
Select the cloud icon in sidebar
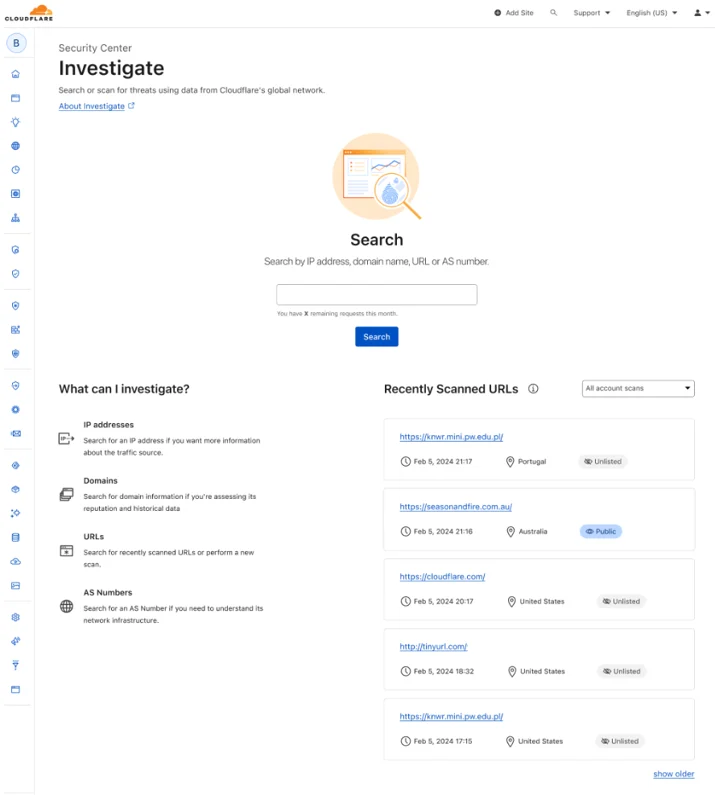16,562
